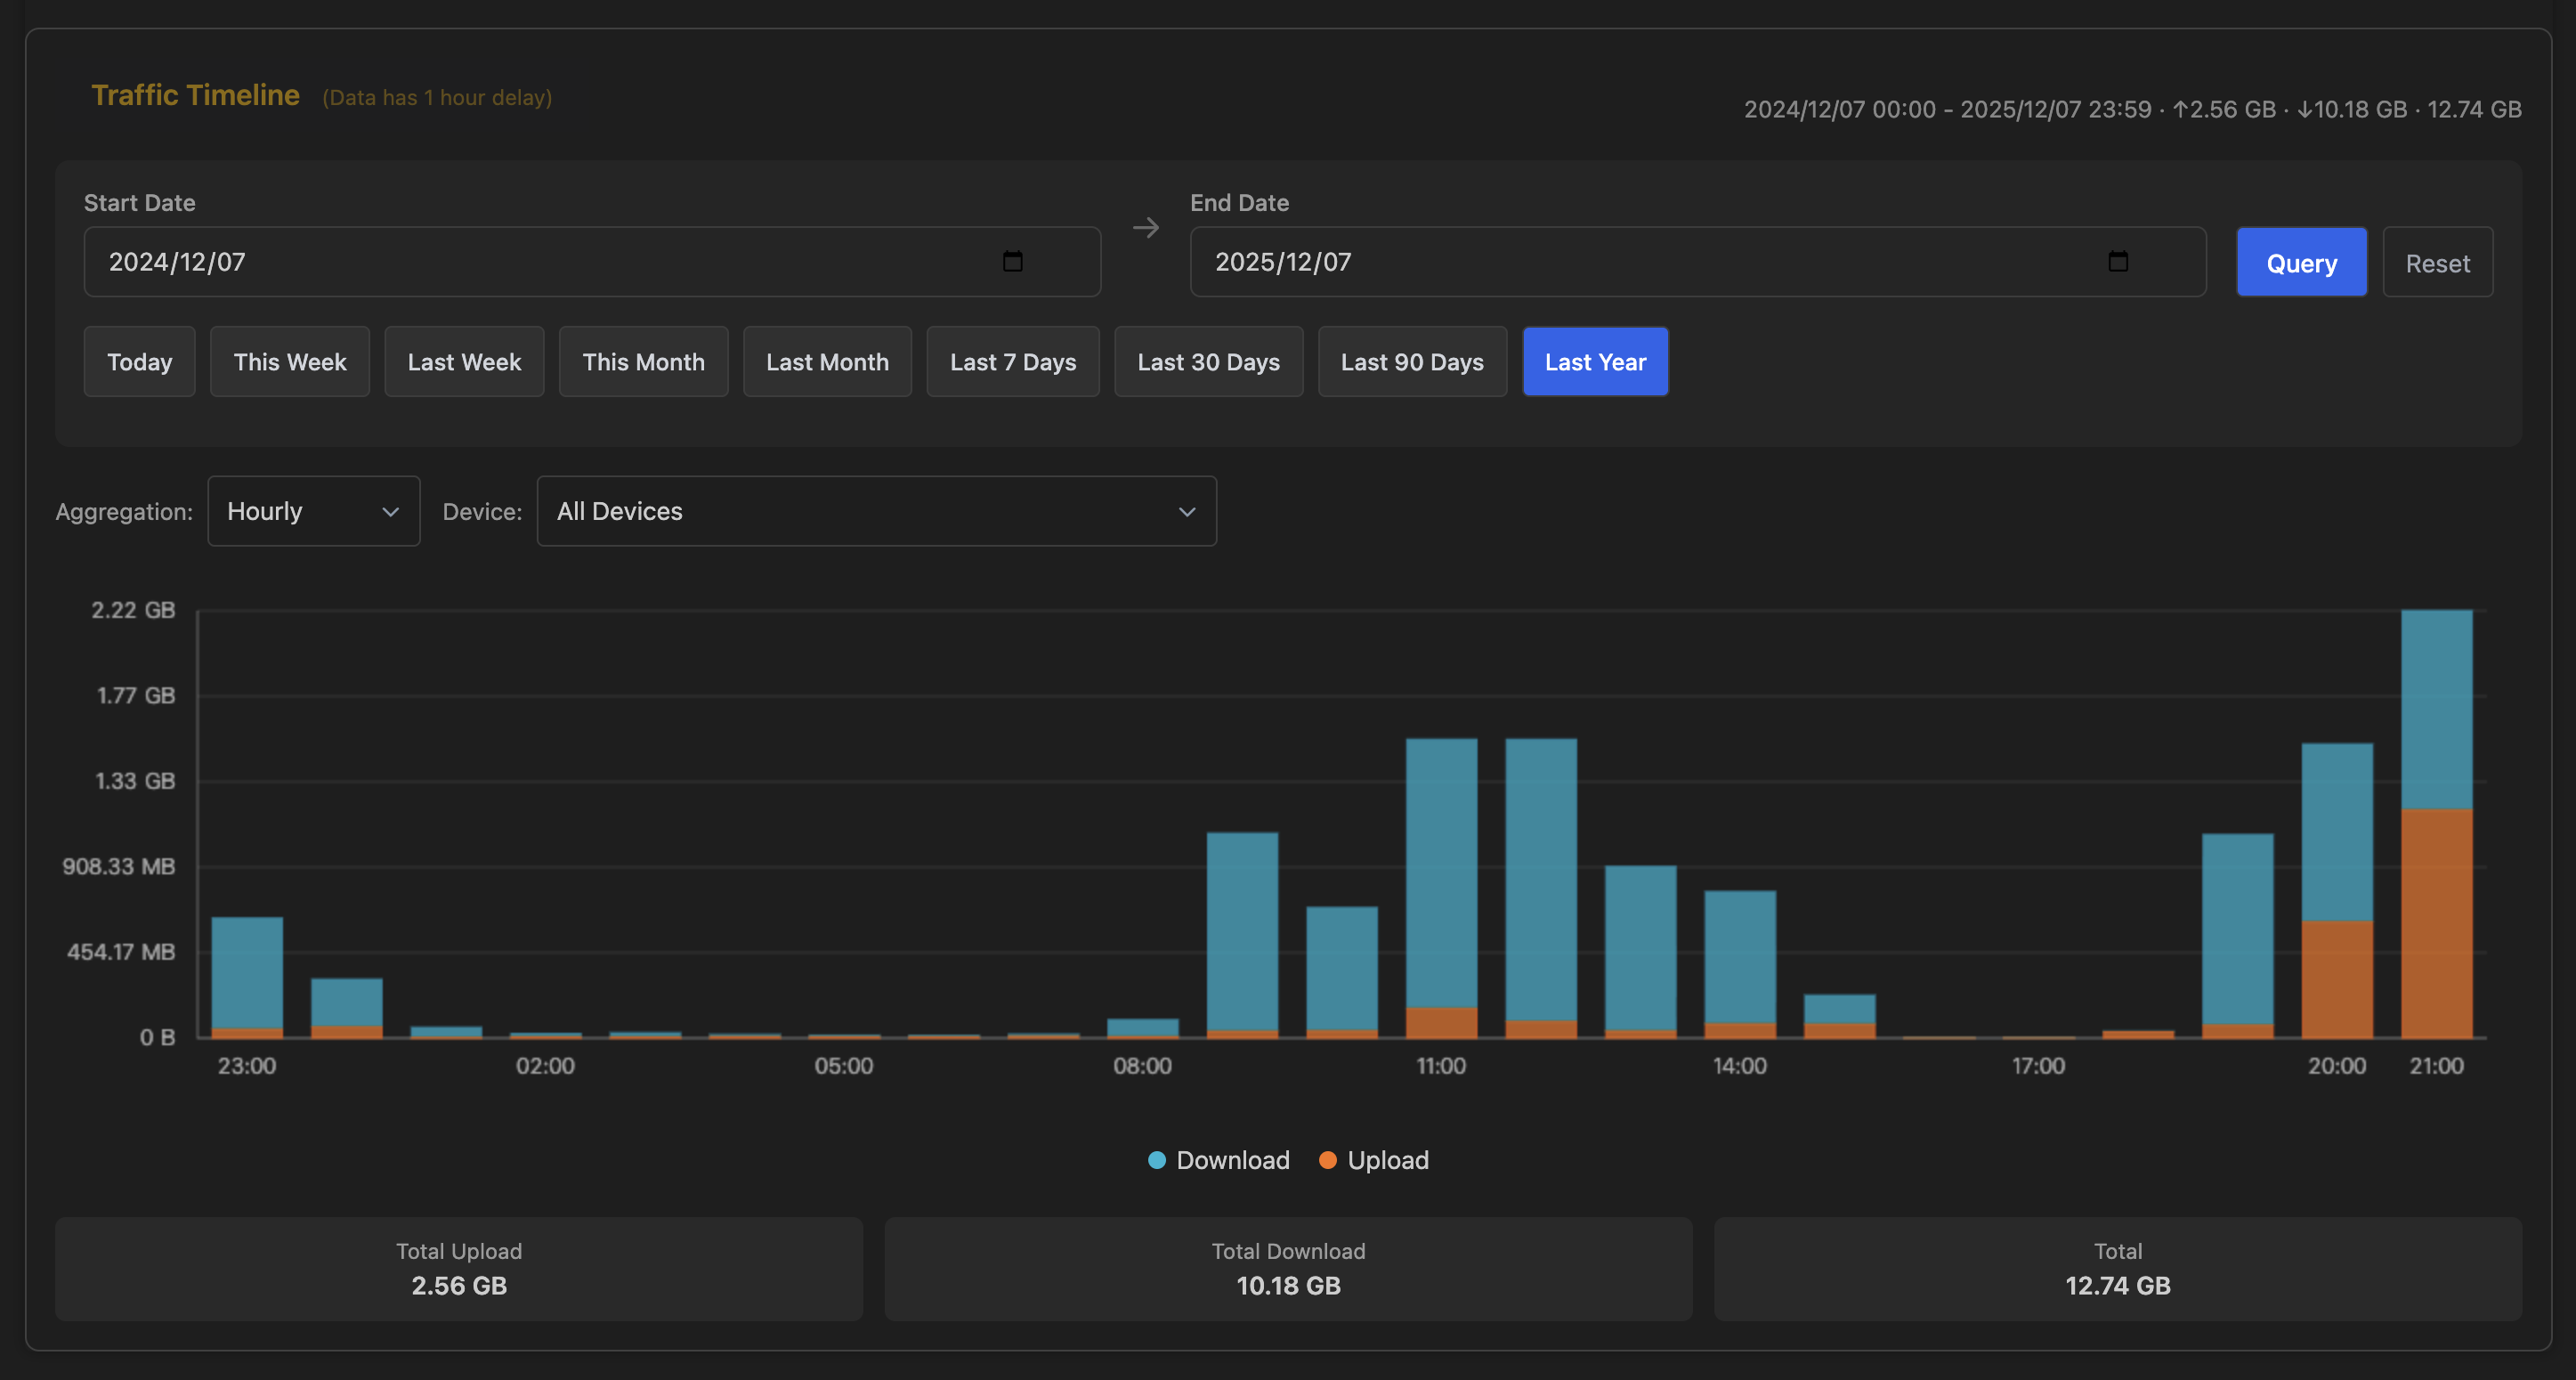
Task: Switch to the Last 7 Days range
Action: coord(1012,361)
